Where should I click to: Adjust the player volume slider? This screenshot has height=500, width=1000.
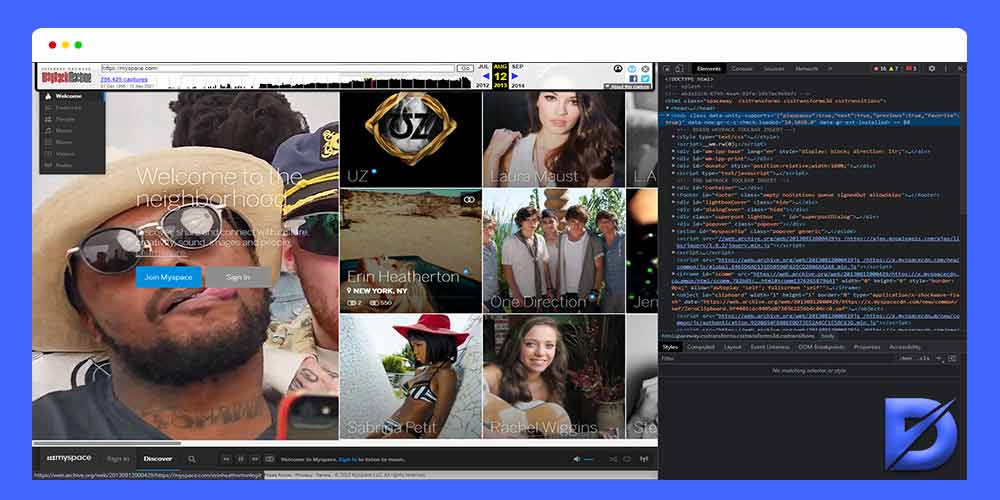[589, 459]
